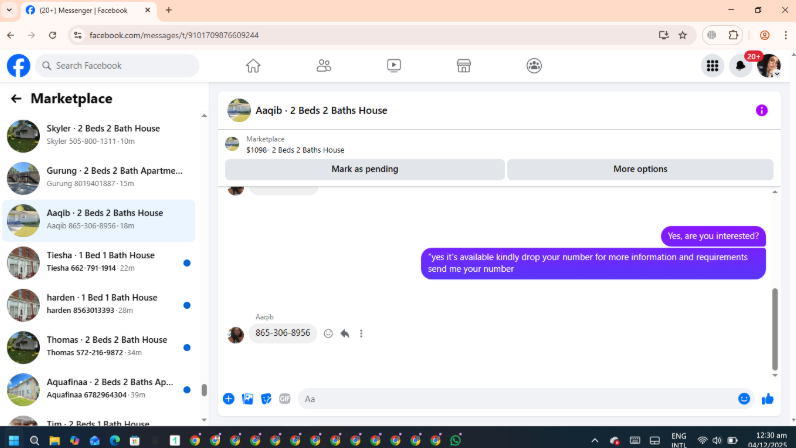The image size is (796, 448).
Task: Open the Friends icon in top navigation
Action: click(x=323, y=66)
